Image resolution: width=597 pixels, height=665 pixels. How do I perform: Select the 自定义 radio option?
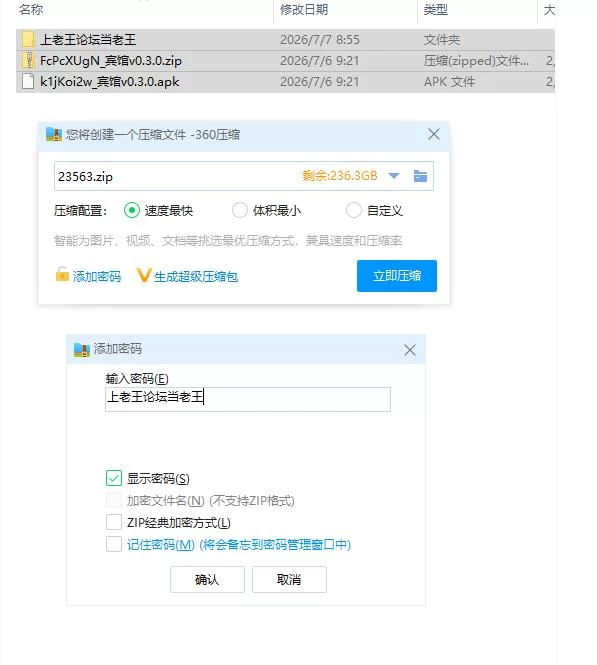click(x=354, y=210)
